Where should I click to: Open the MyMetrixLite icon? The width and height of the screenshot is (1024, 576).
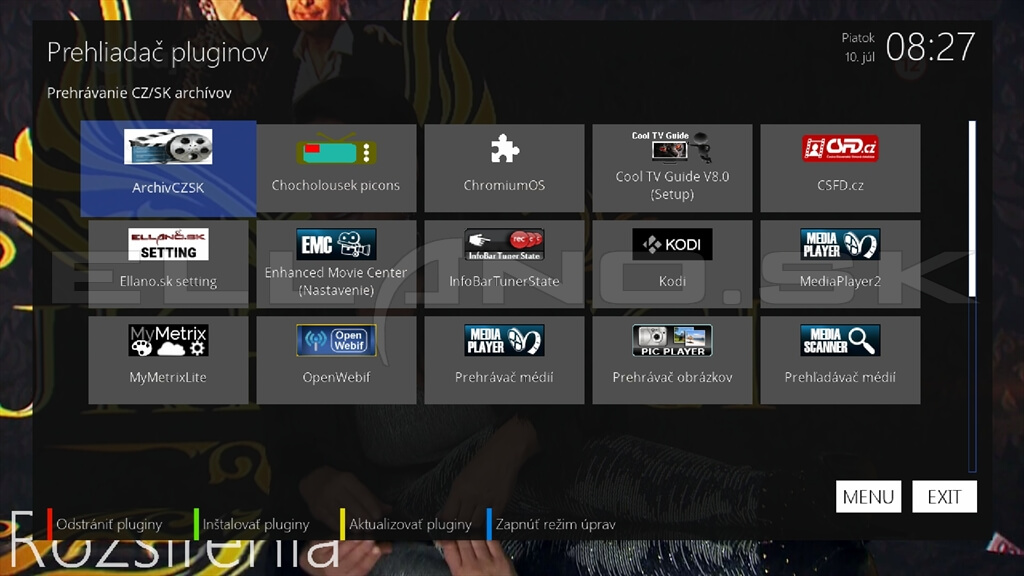point(168,340)
